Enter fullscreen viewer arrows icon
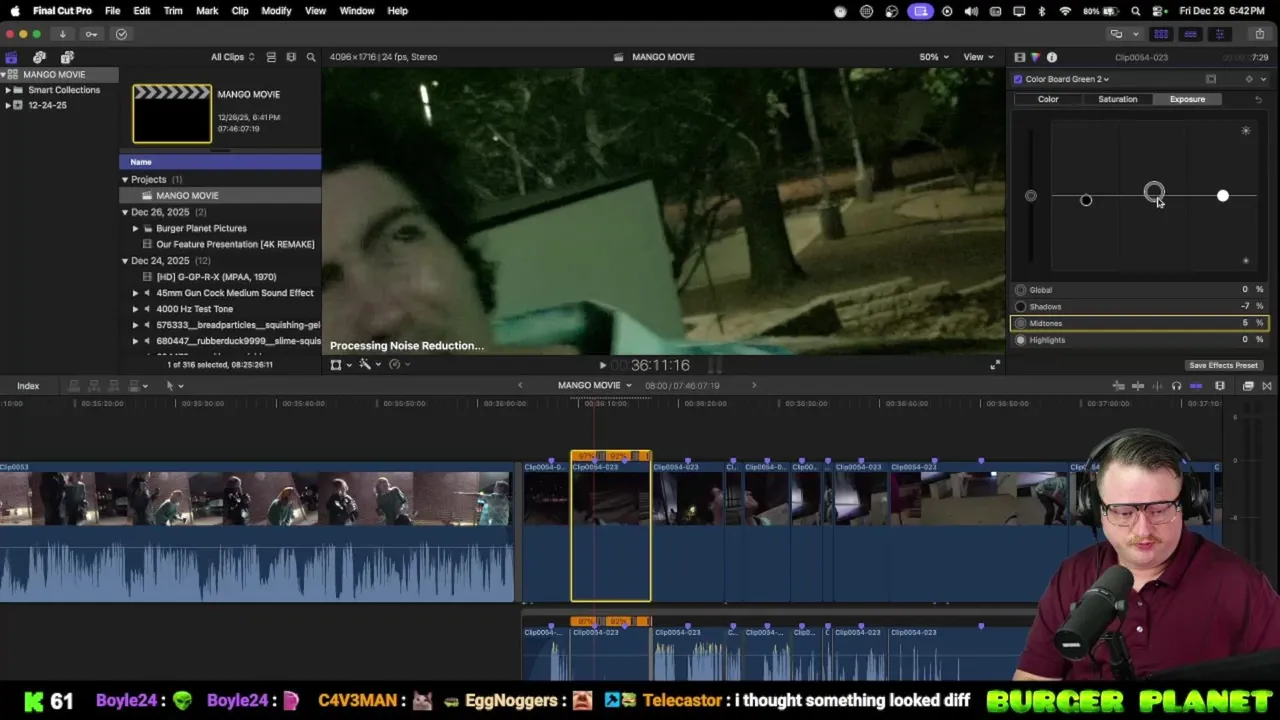Screen dimensions: 1280x720 [995, 365]
